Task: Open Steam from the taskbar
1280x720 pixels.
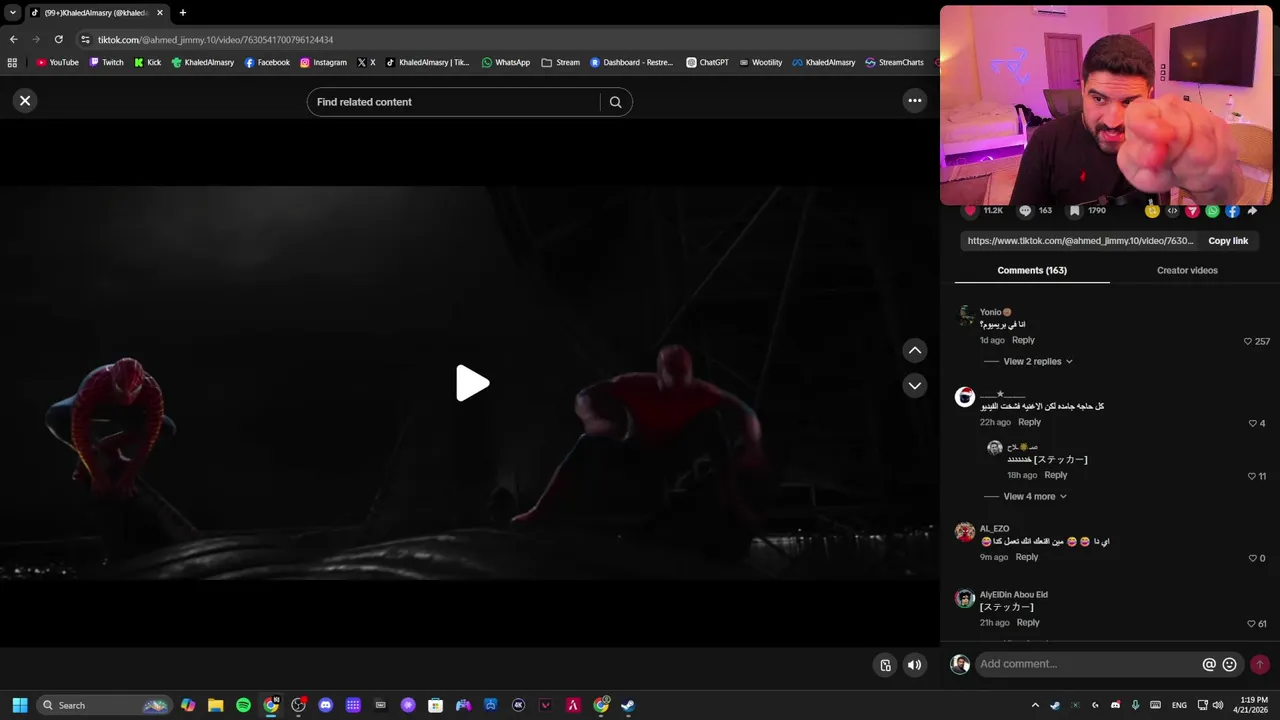Action: [x=627, y=705]
